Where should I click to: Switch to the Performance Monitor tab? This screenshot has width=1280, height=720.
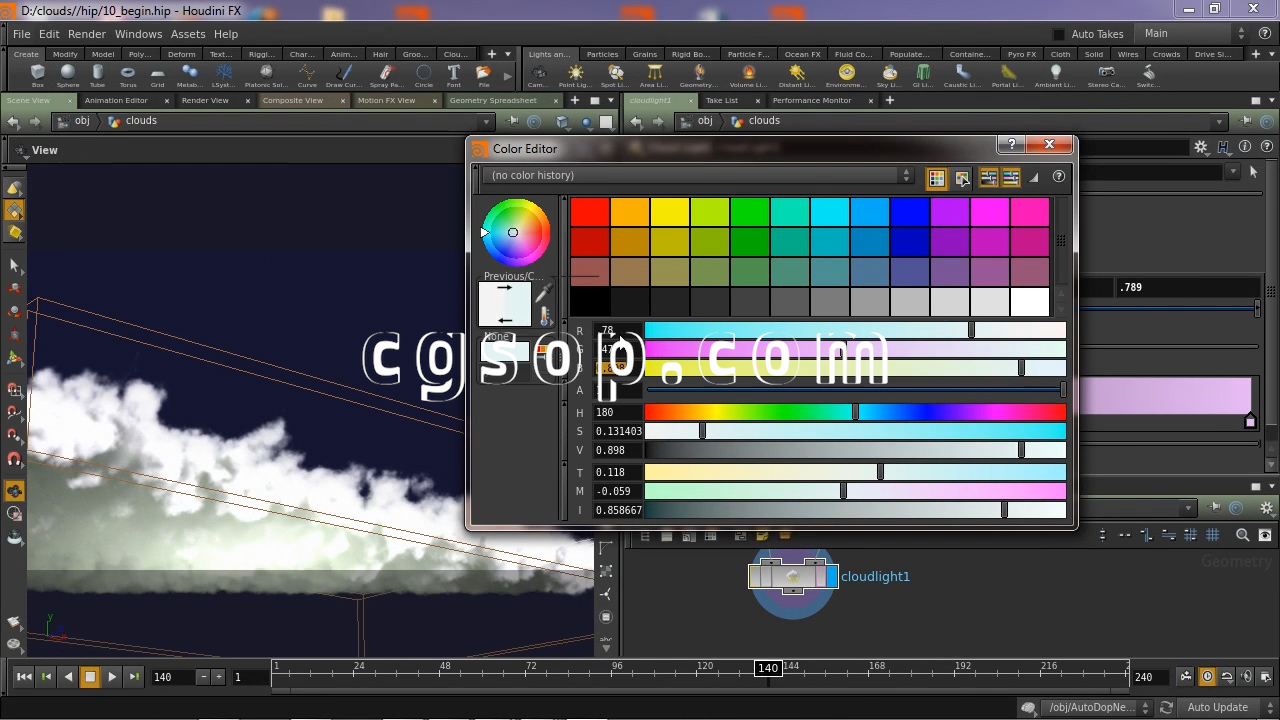pyautogui.click(x=812, y=100)
